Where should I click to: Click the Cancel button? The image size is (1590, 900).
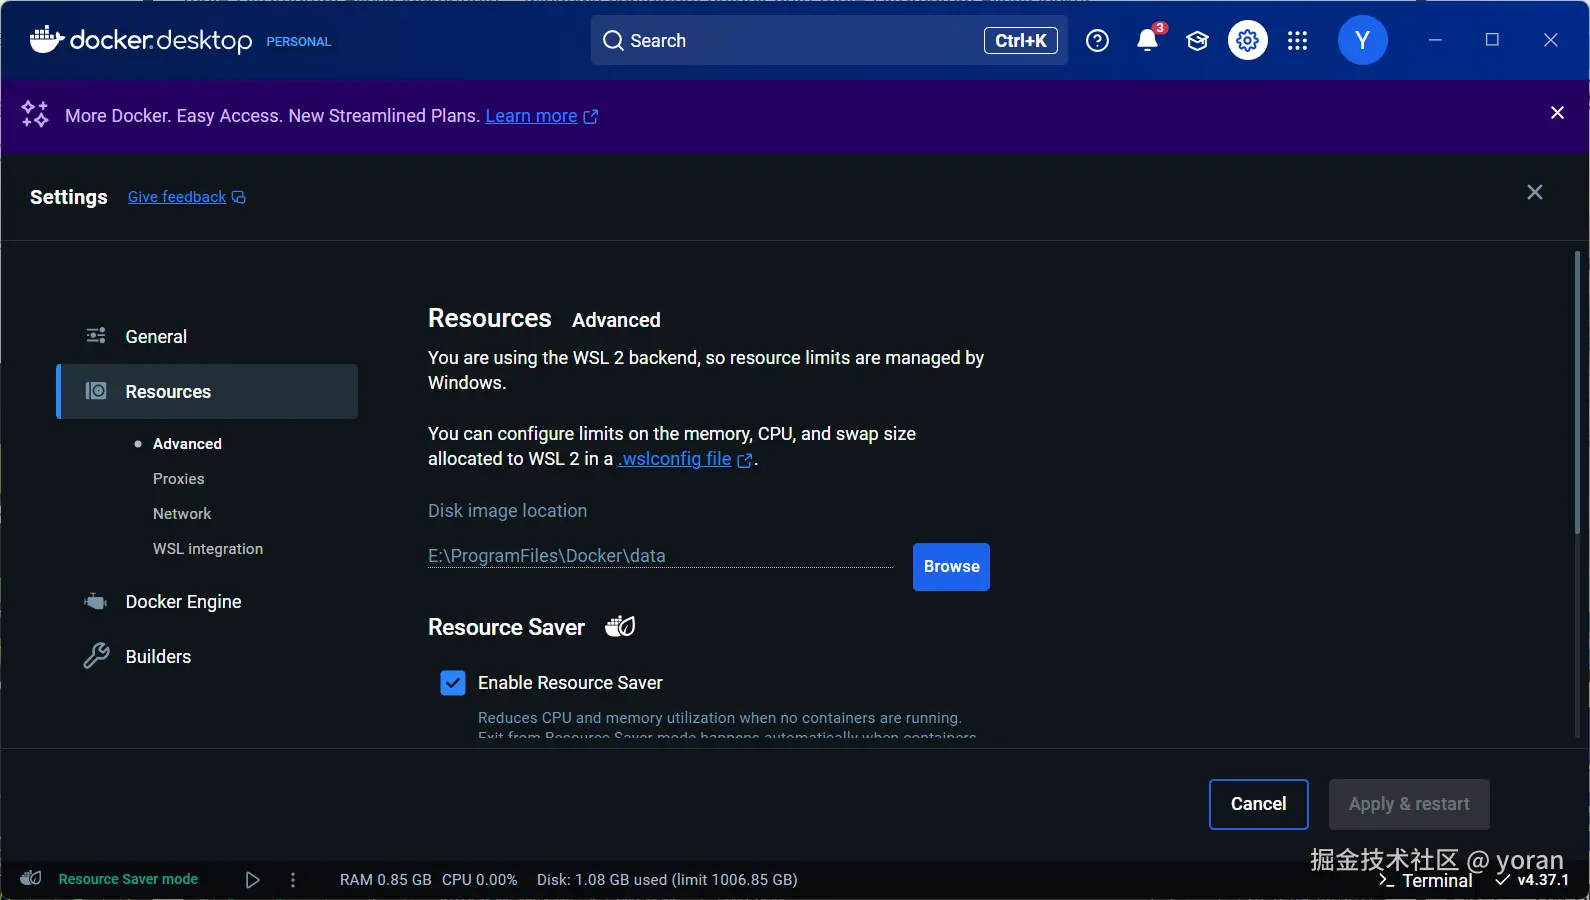coord(1259,804)
